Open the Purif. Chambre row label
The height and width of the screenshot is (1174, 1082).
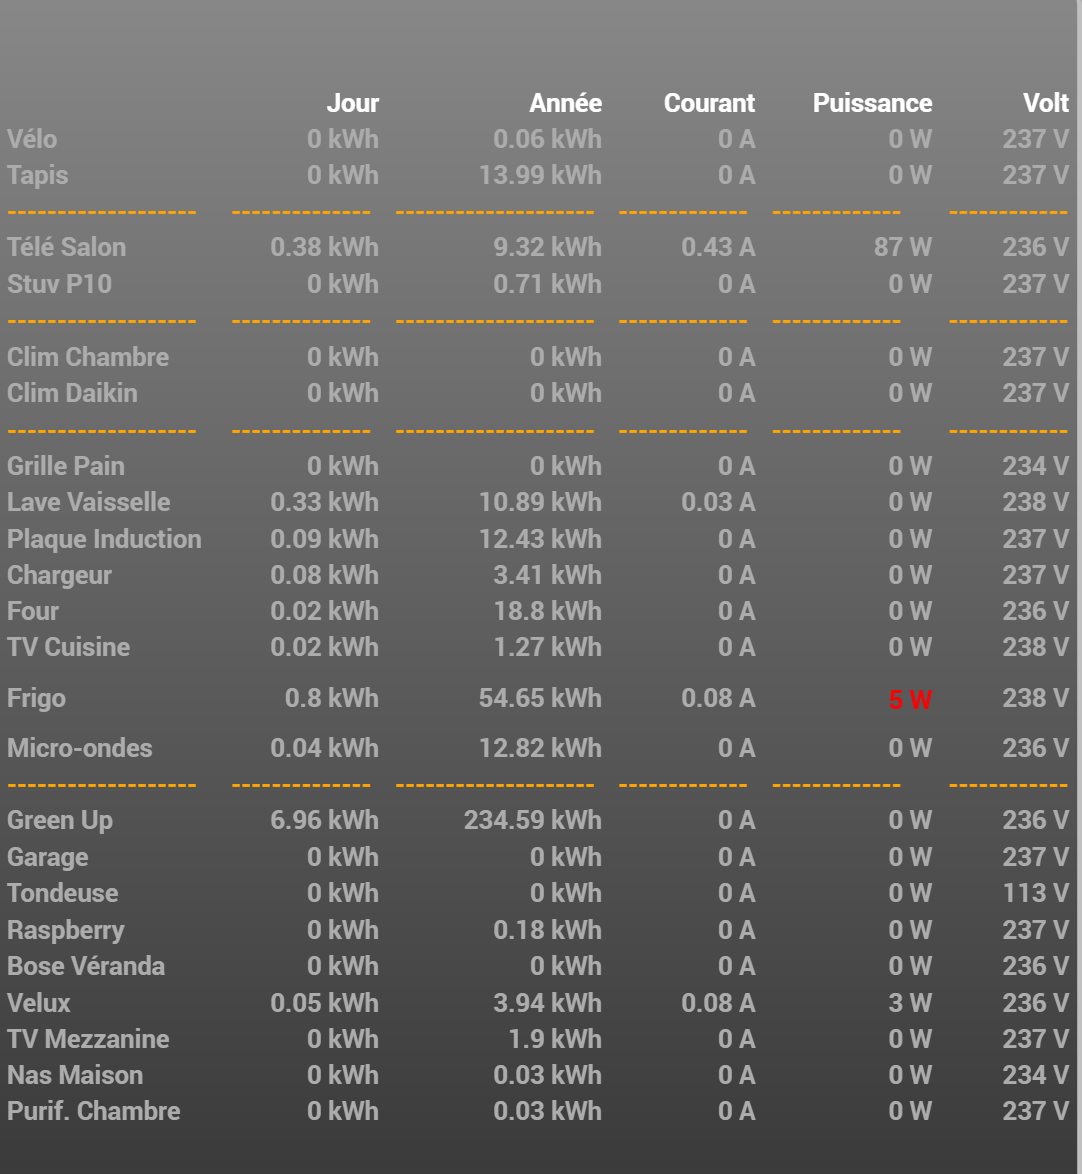[94, 1111]
